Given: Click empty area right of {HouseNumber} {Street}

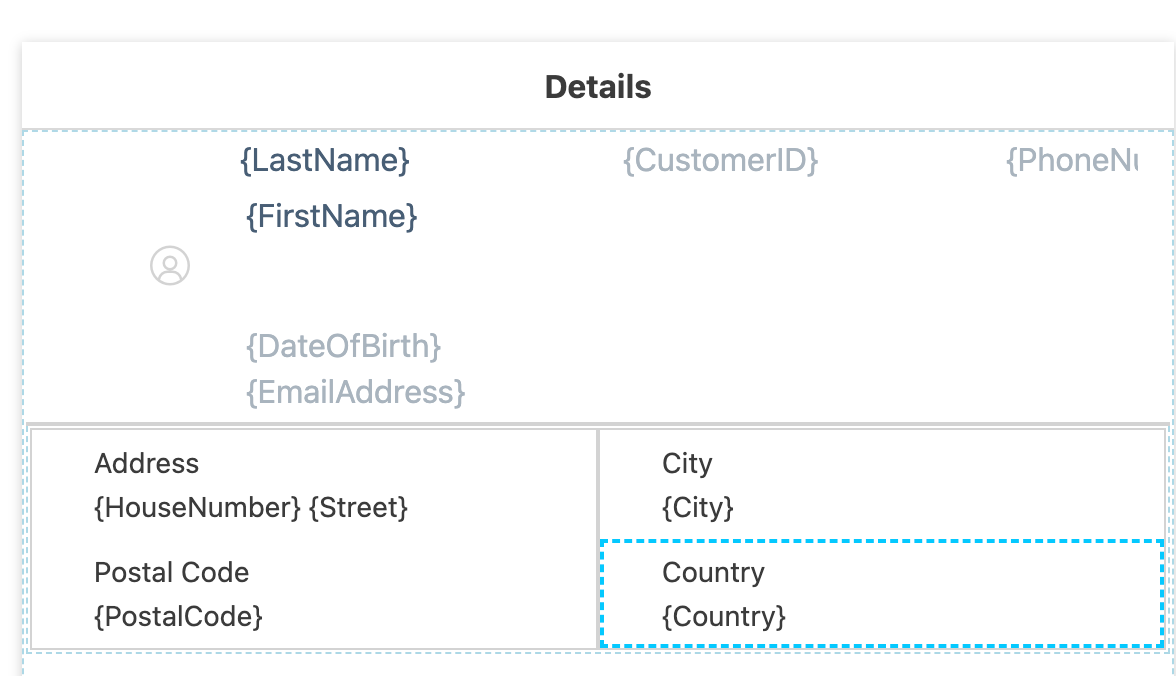Looking at the screenshot, I should (502, 508).
